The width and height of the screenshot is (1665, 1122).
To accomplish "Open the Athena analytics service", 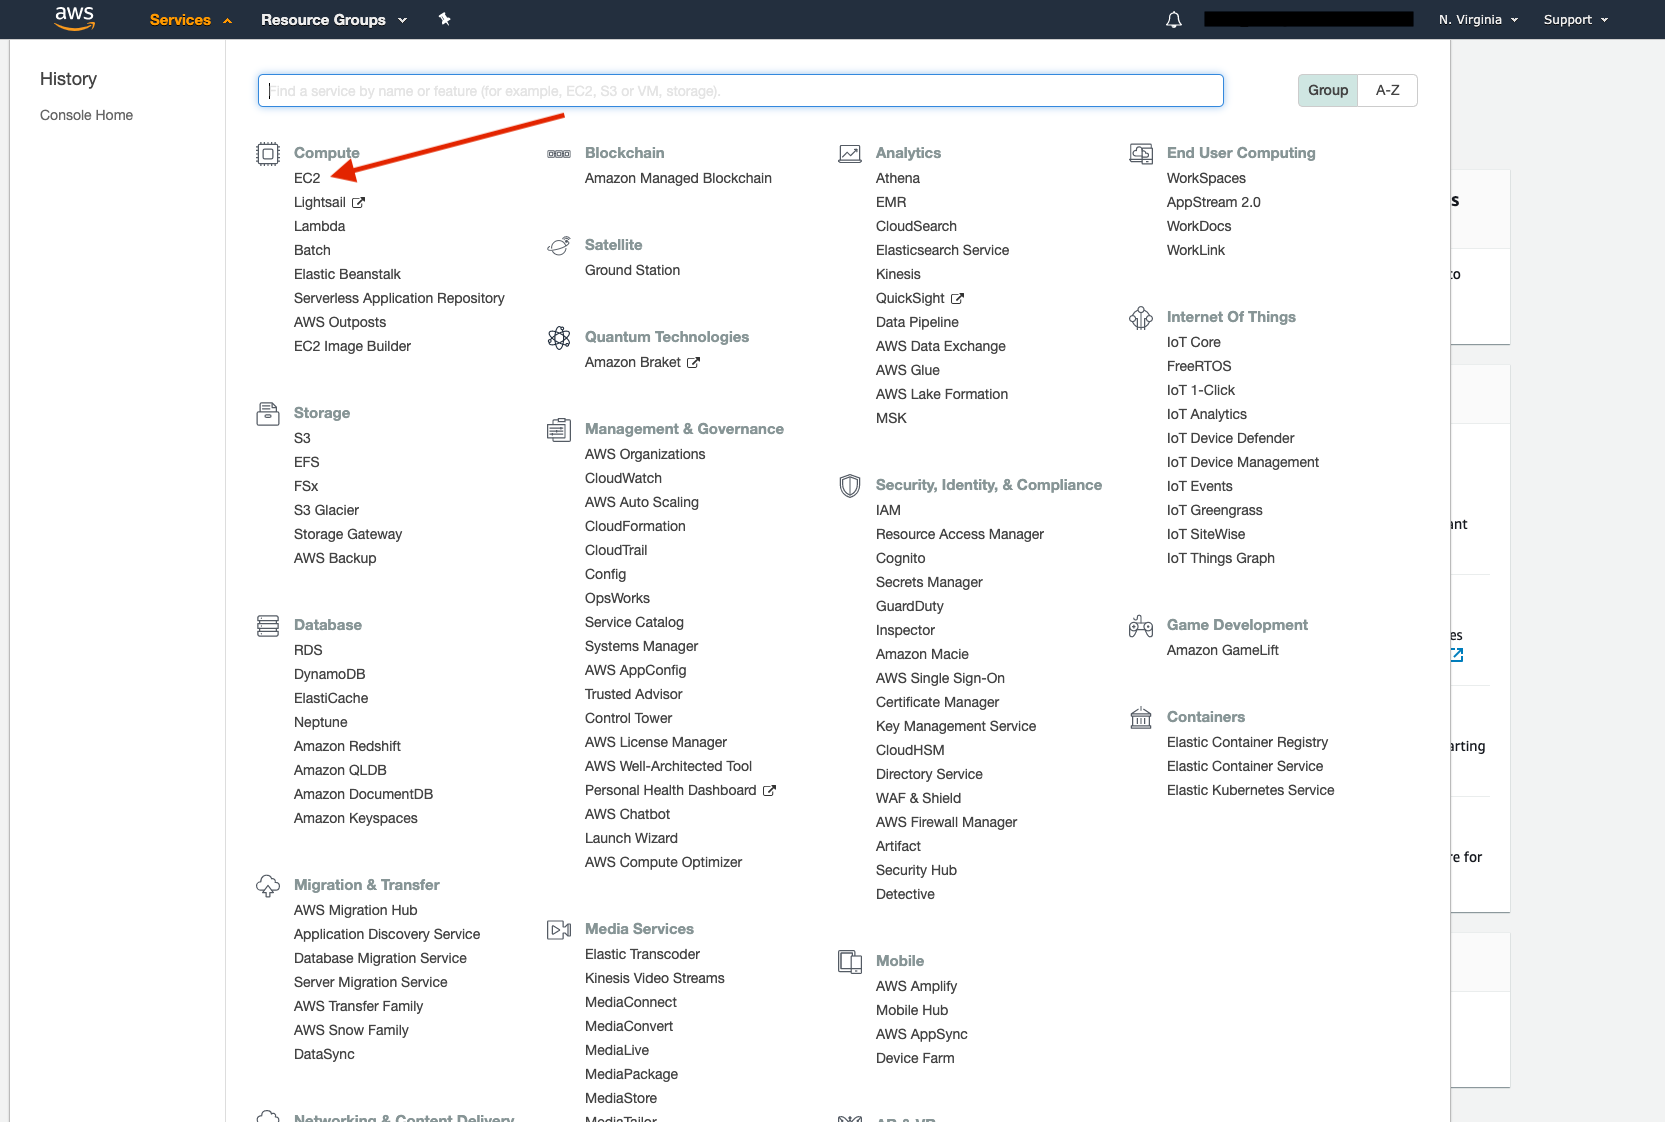I will 898,178.
